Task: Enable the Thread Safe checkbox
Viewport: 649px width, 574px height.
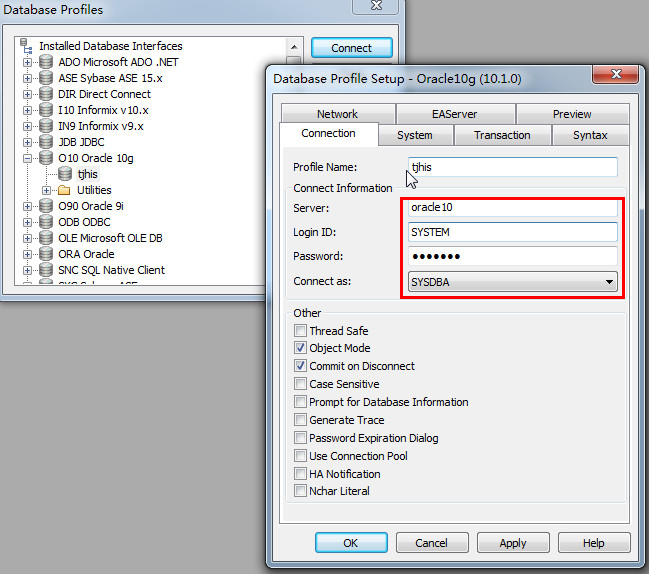Action: click(x=300, y=331)
